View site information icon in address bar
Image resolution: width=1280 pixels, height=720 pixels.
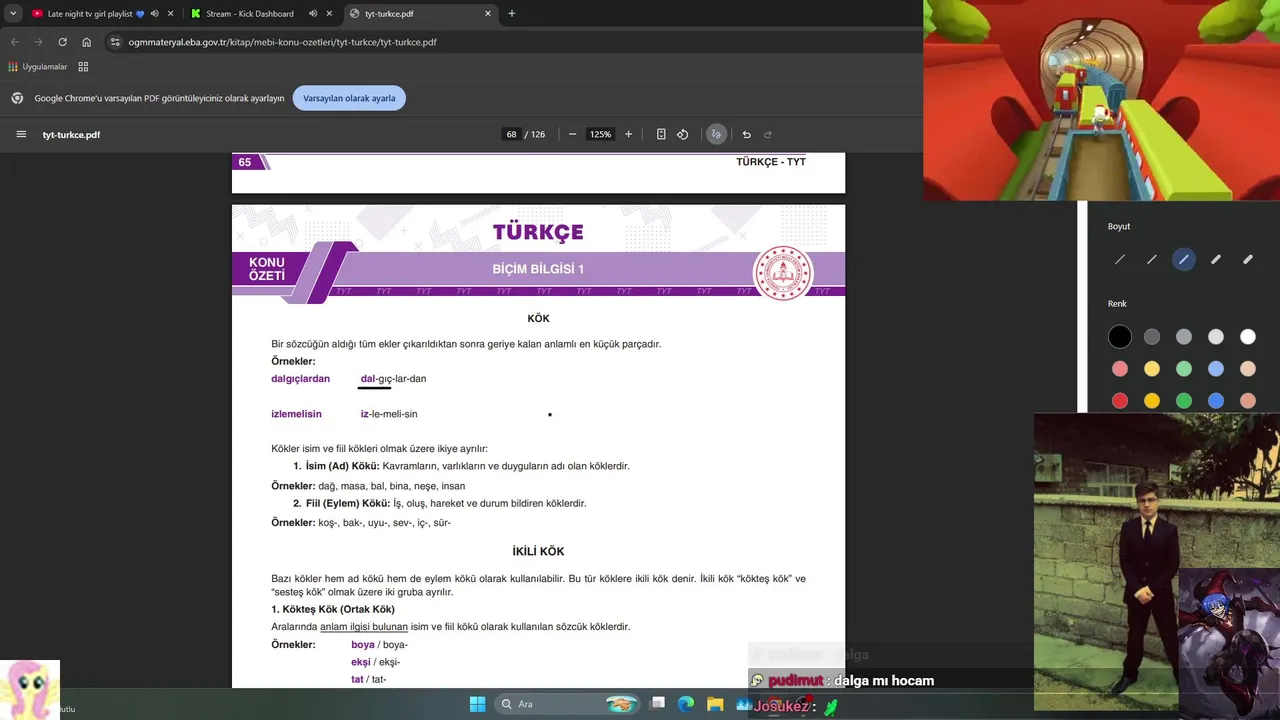[x=115, y=42]
